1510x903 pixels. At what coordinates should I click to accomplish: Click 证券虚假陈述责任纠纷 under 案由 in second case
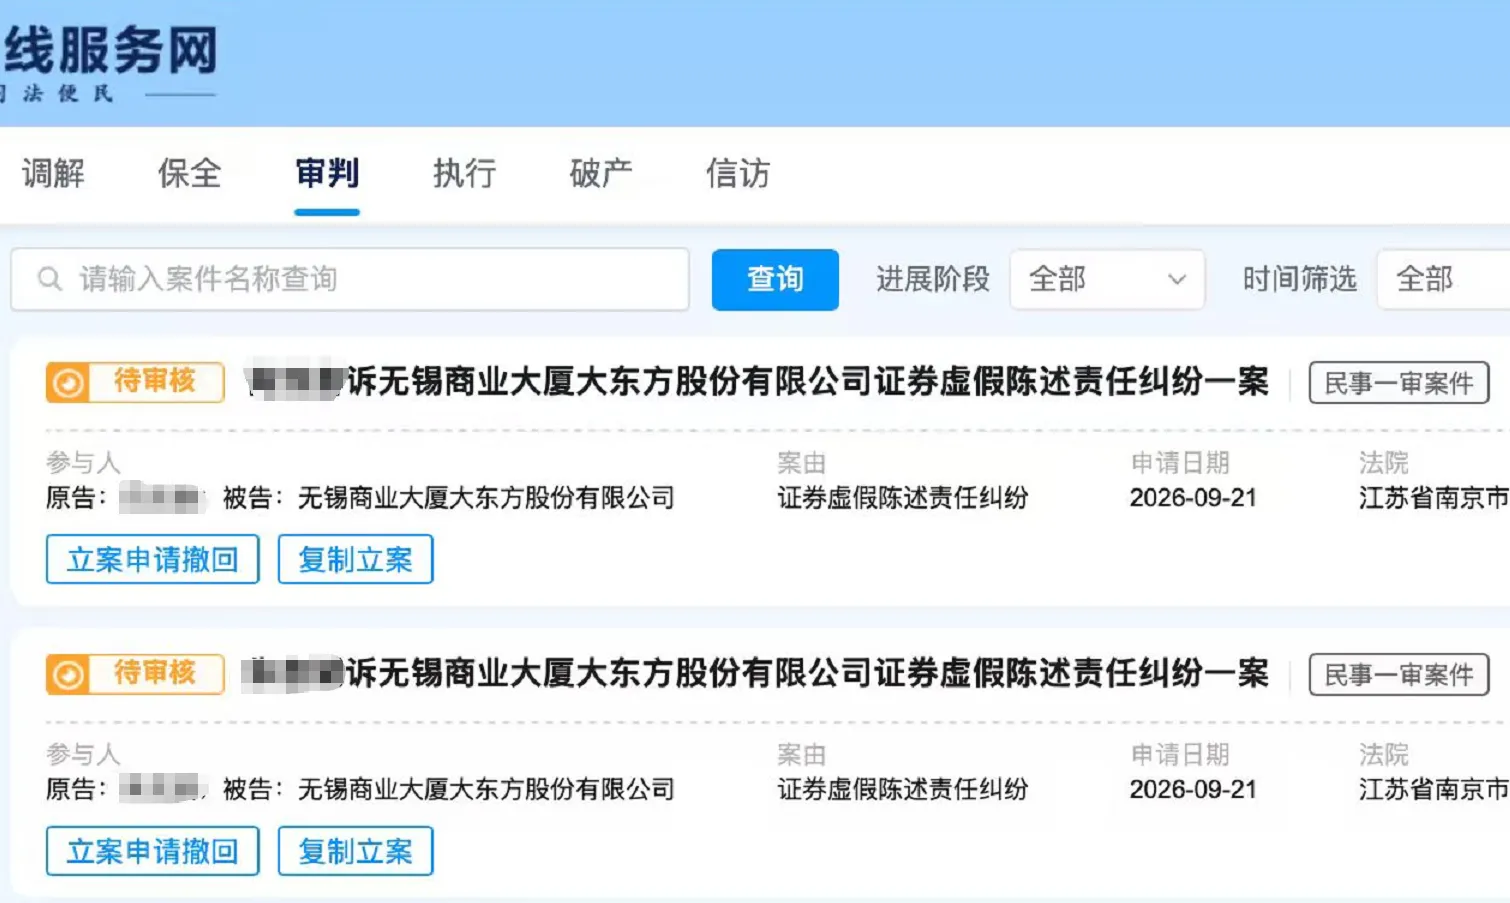point(903,789)
